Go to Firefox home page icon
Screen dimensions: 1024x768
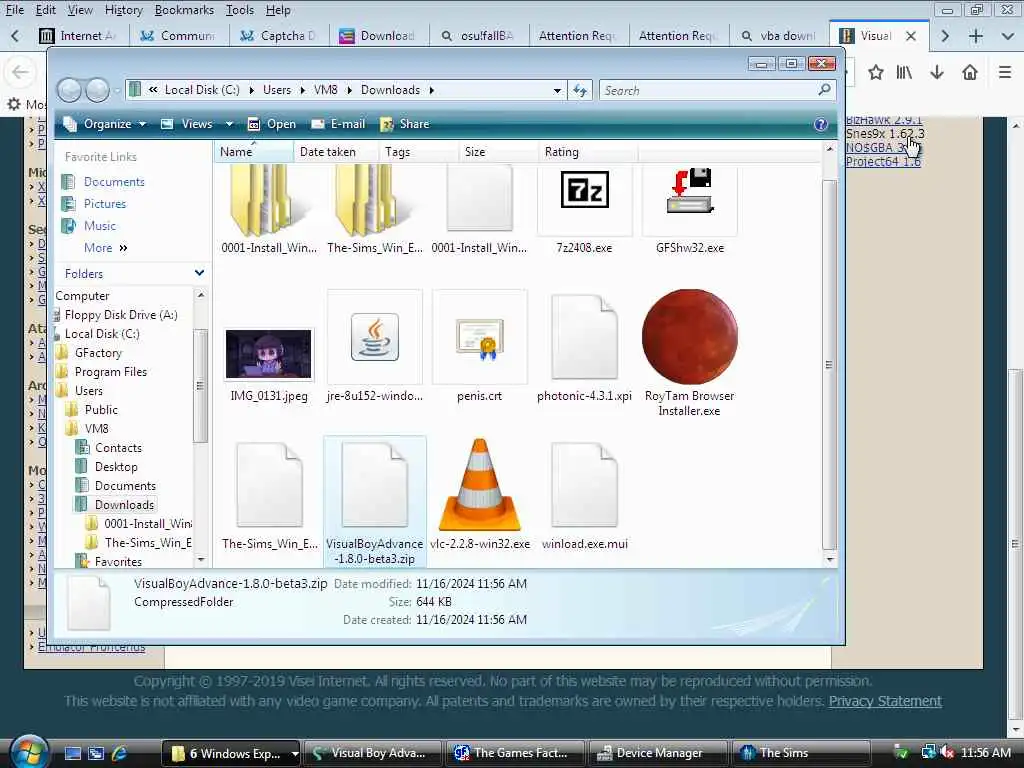tap(970, 72)
